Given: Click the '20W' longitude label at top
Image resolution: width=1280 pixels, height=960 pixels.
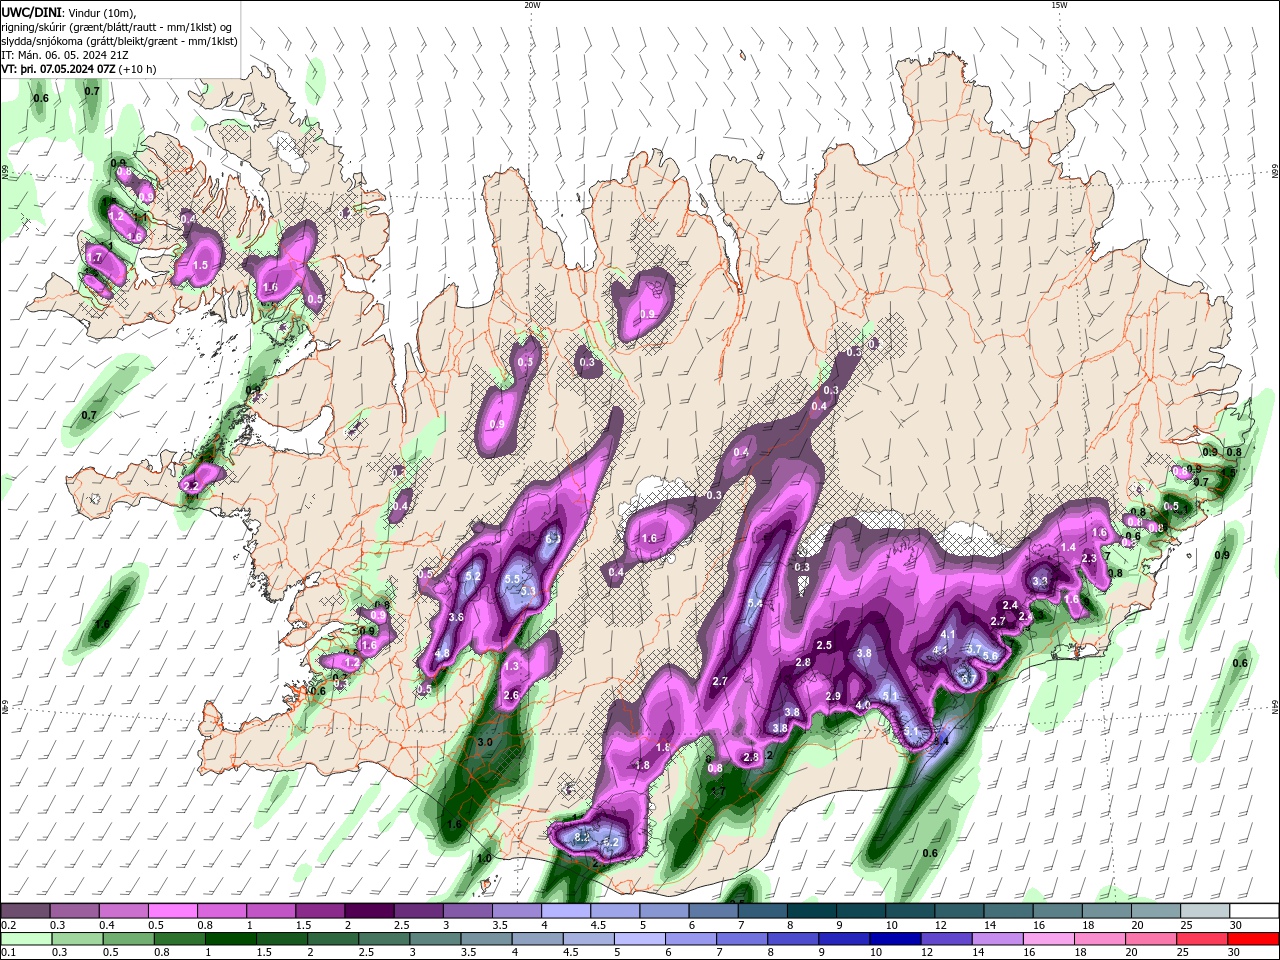Looking at the screenshot, I should [532, 5].
